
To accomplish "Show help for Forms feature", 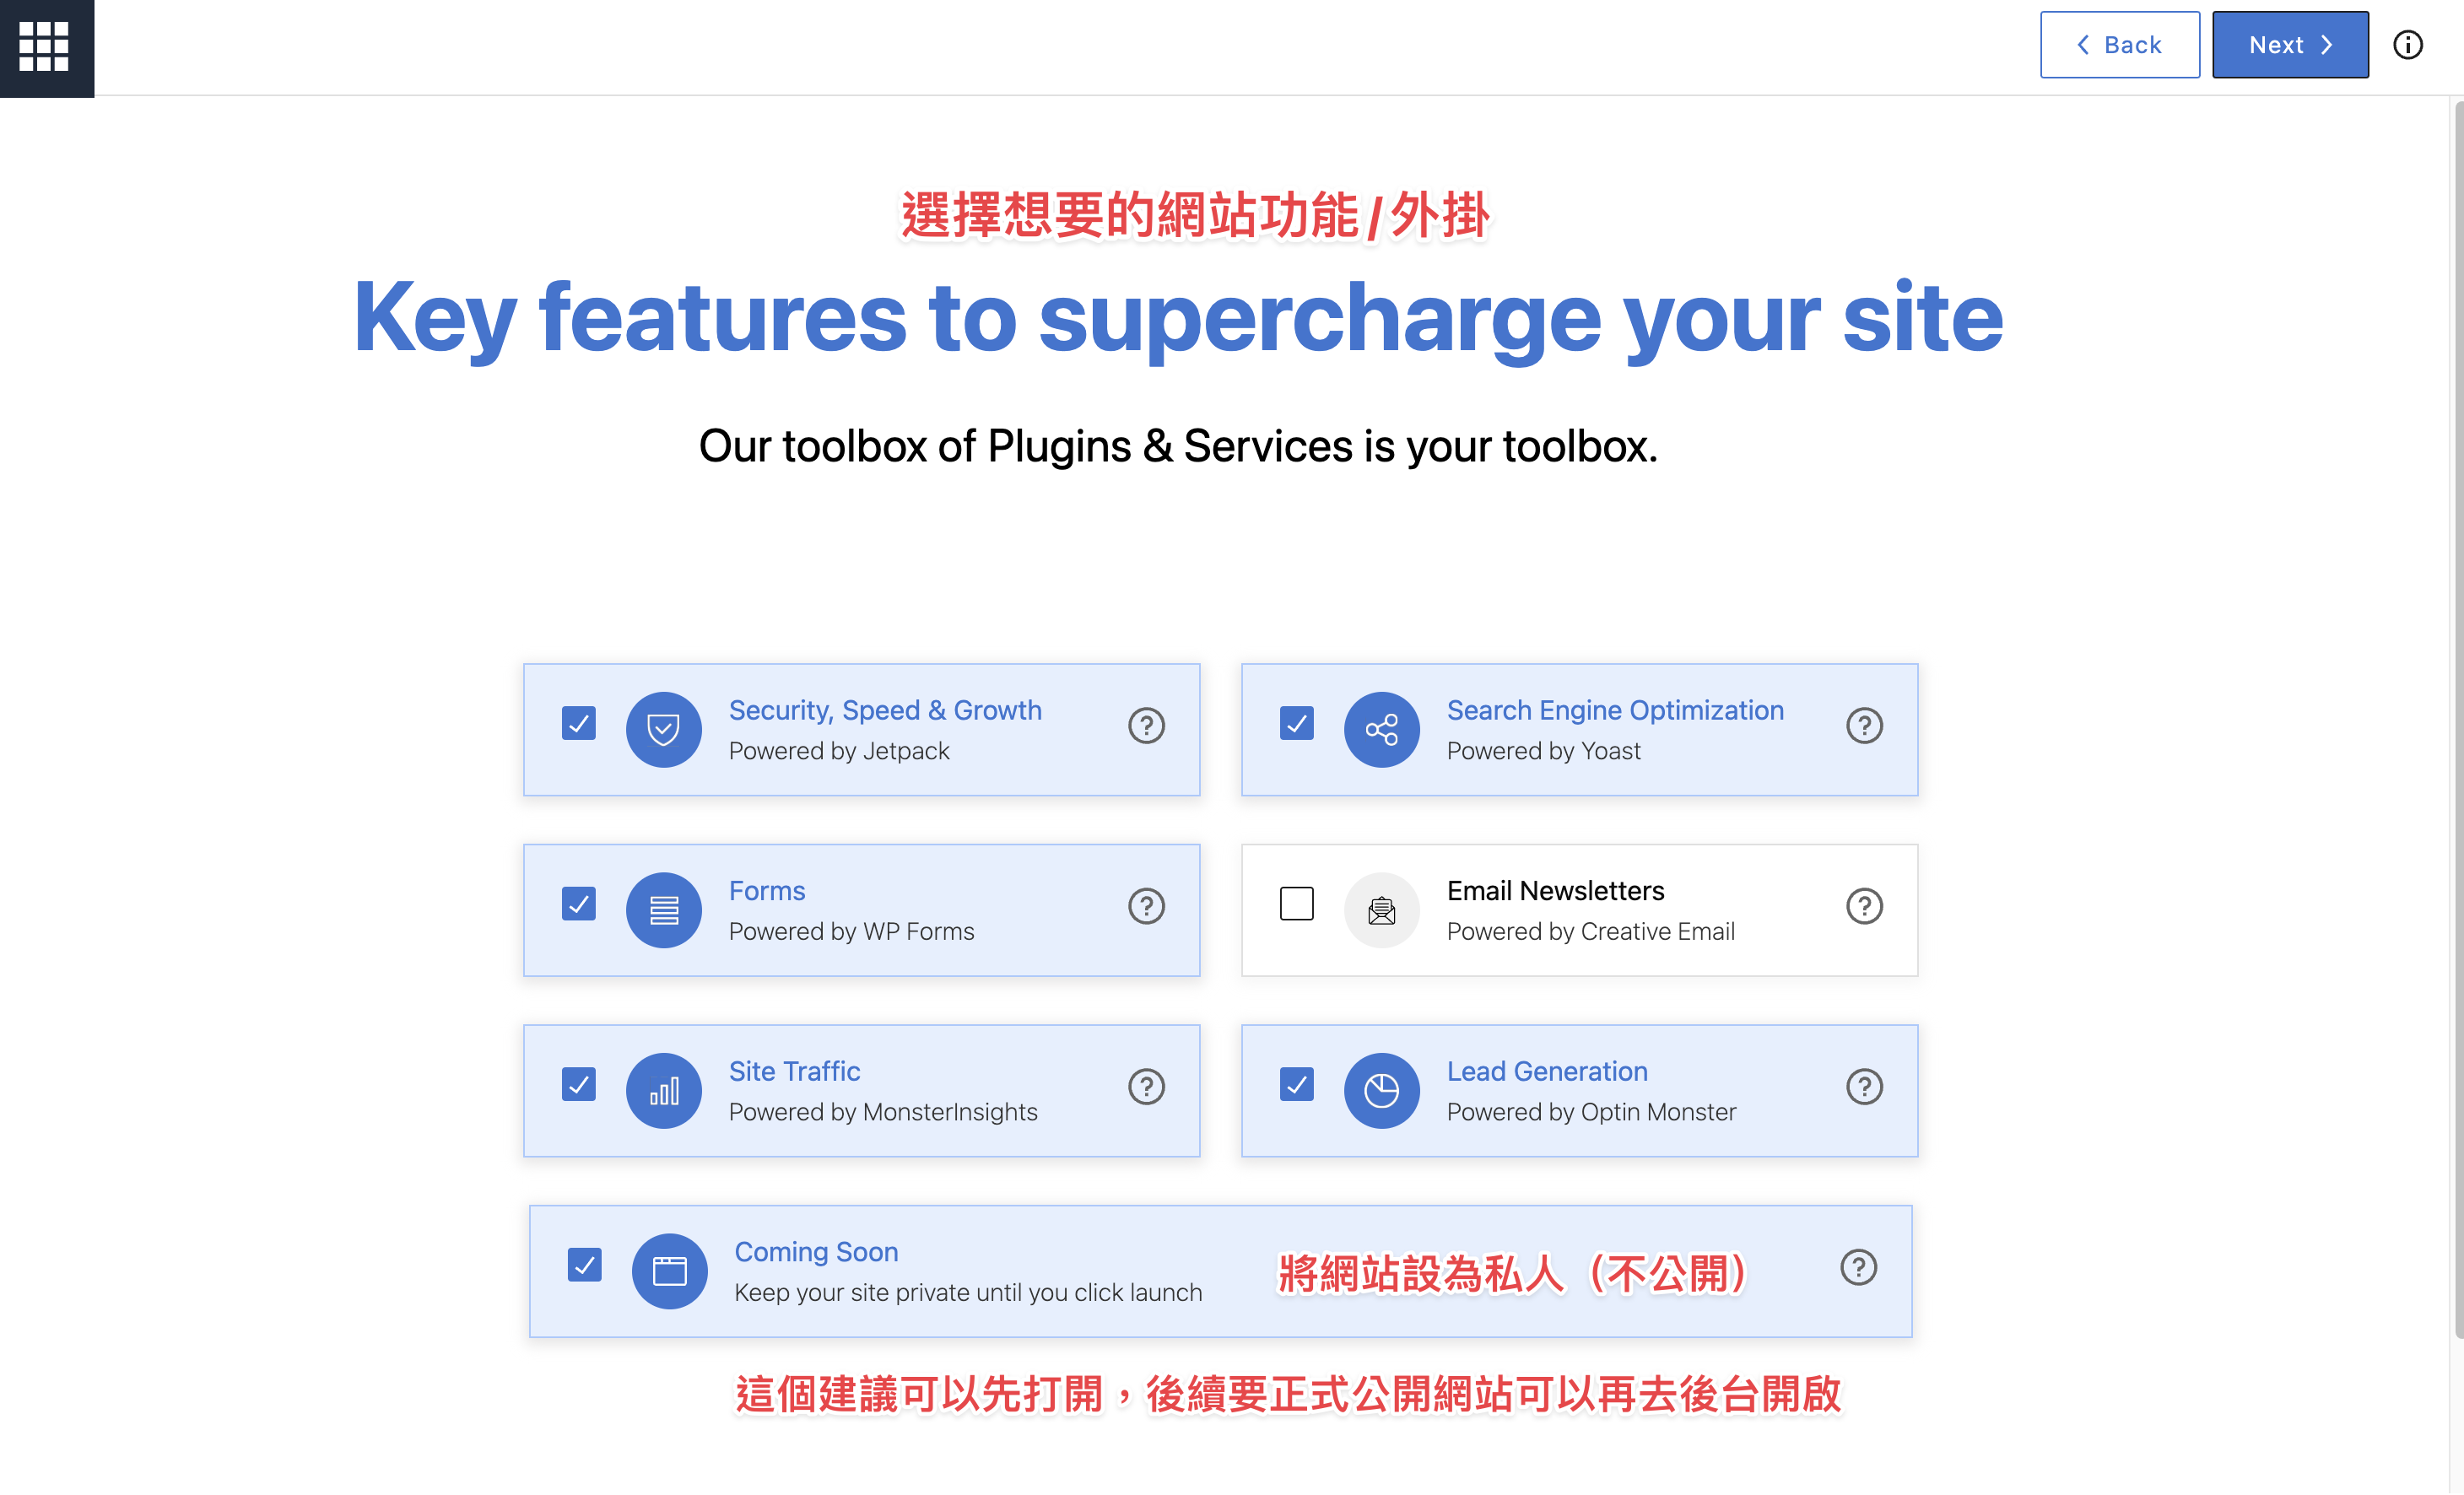I will (x=1146, y=906).
